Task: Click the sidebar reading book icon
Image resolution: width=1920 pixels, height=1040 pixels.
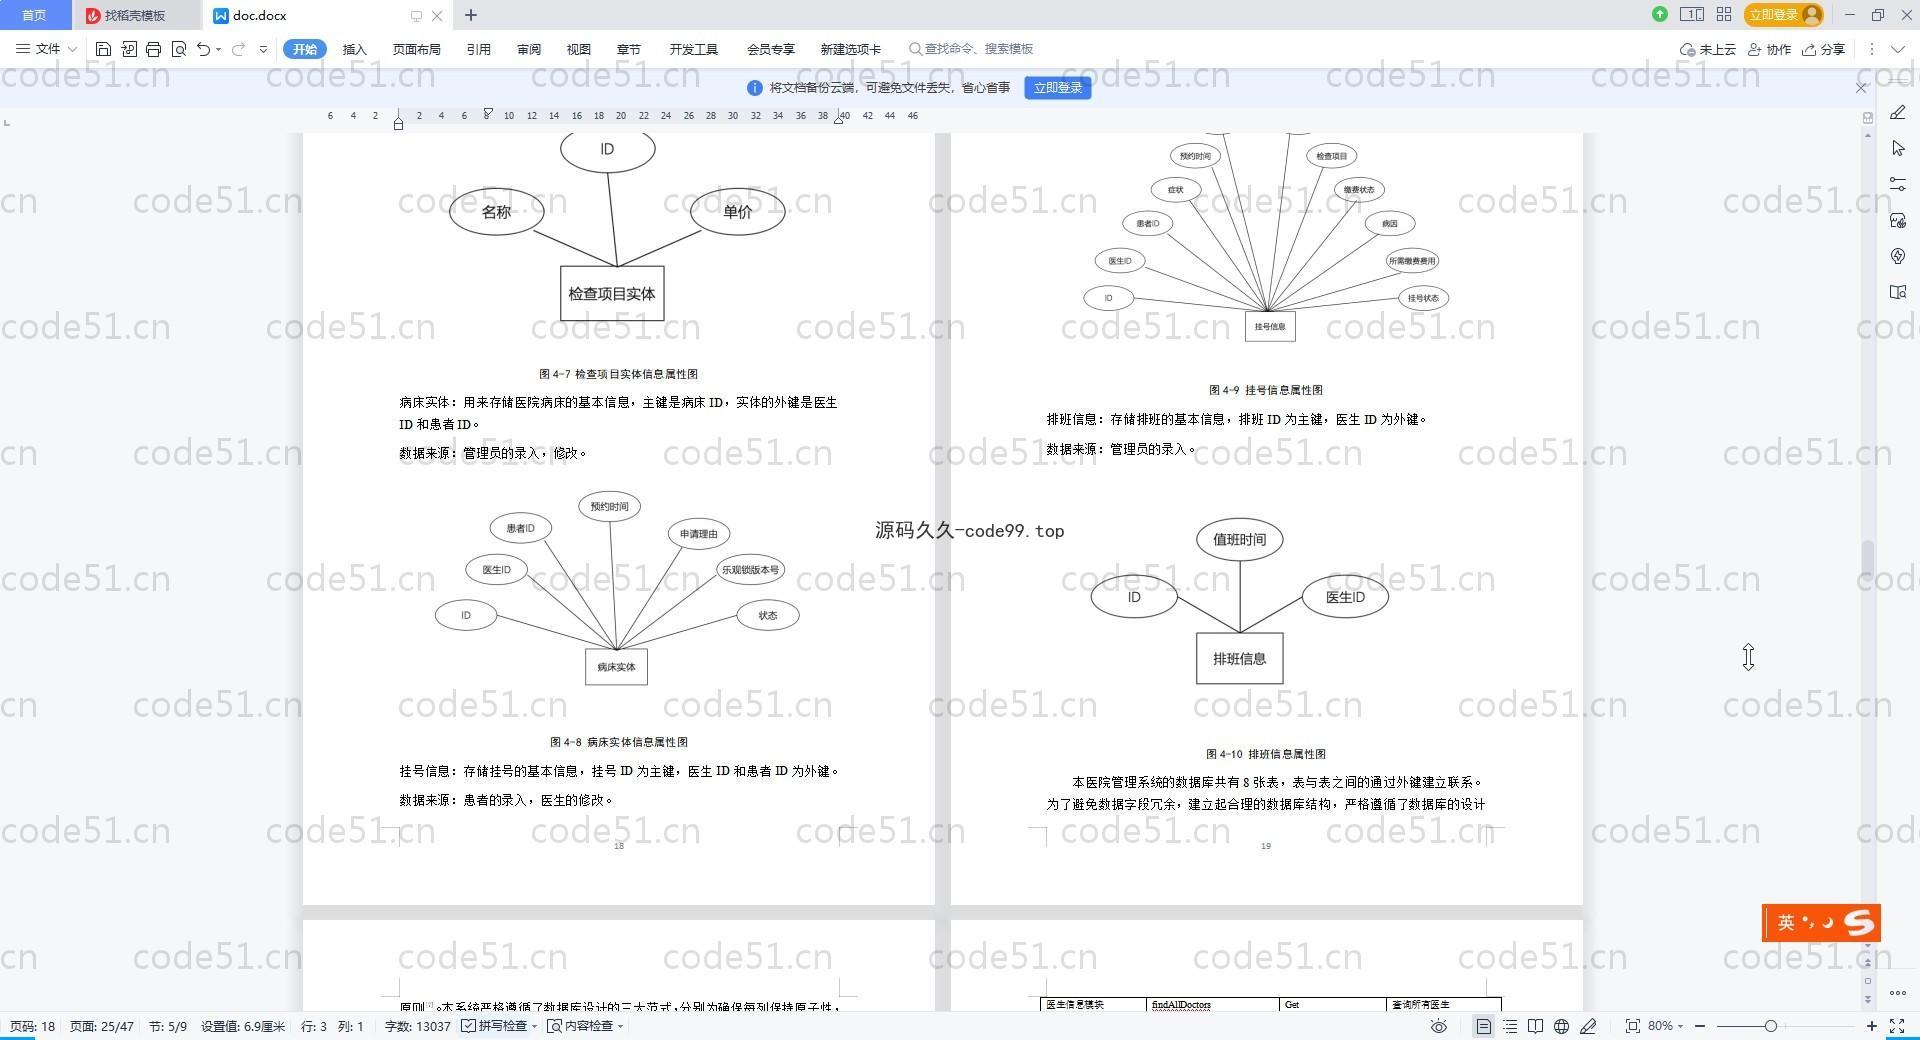Action: point(1898,293)
